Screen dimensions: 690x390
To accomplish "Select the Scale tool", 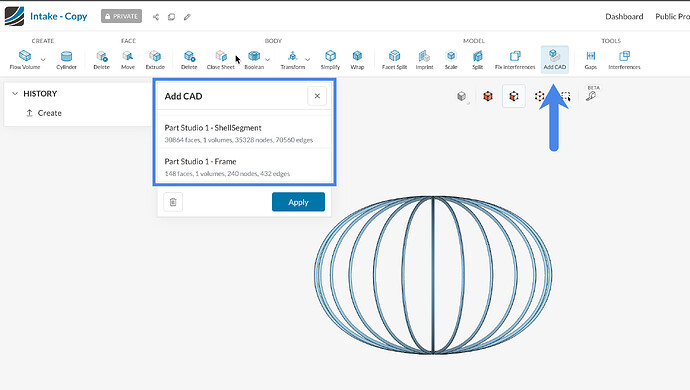I will [451, 59].
